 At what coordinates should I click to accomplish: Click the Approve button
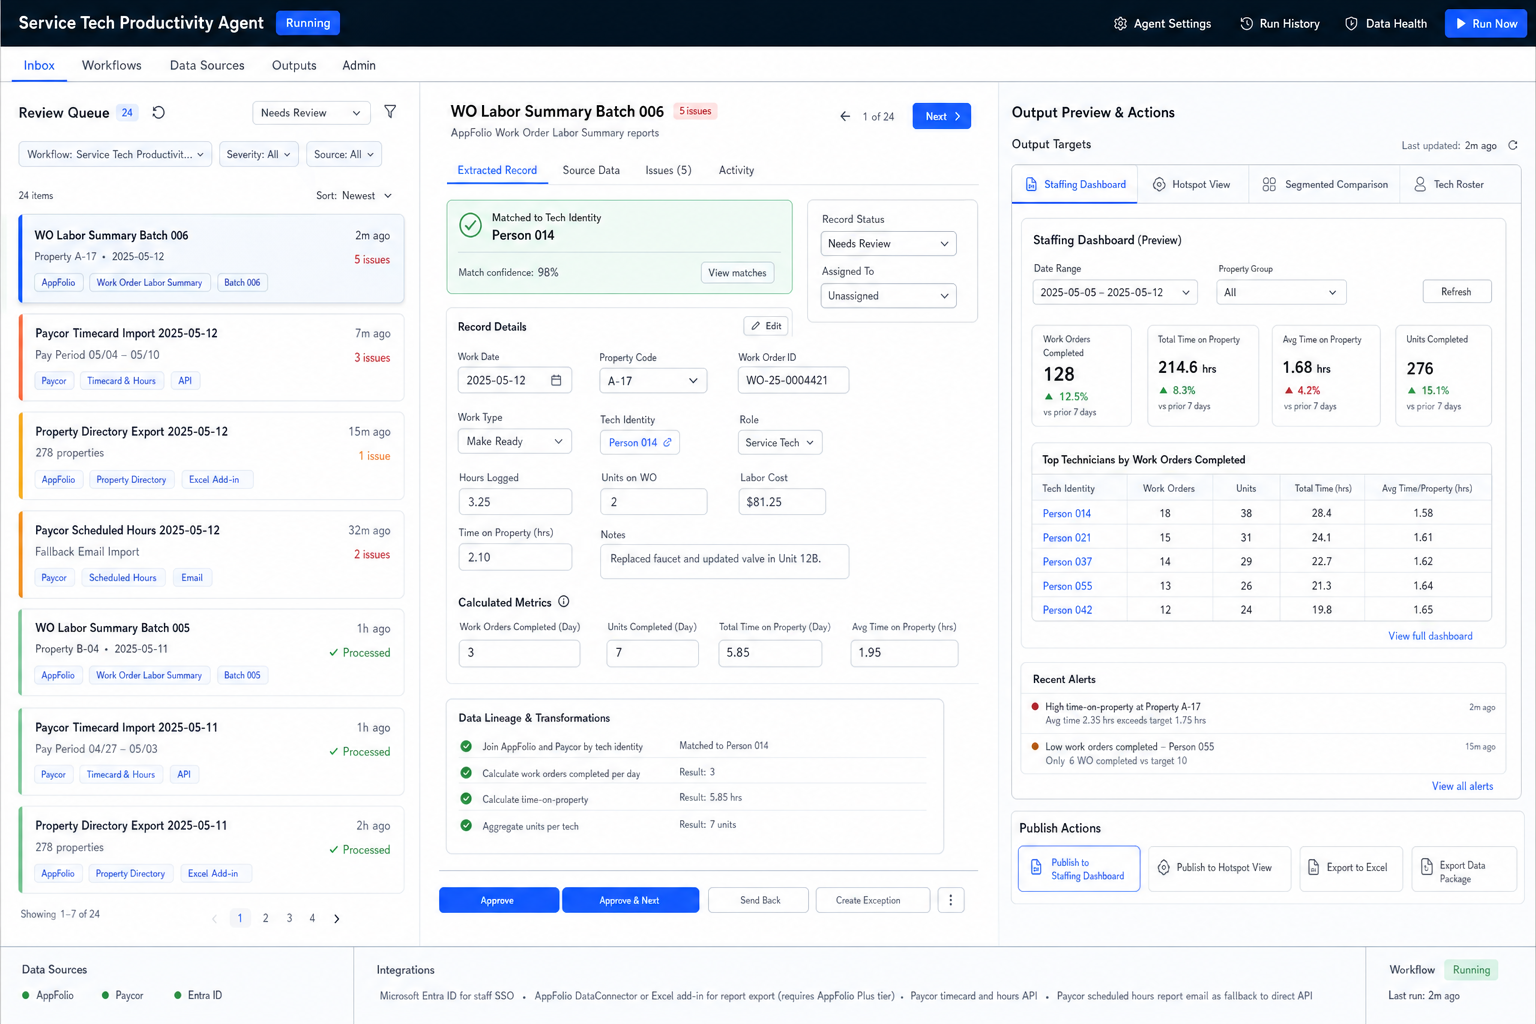498,900
